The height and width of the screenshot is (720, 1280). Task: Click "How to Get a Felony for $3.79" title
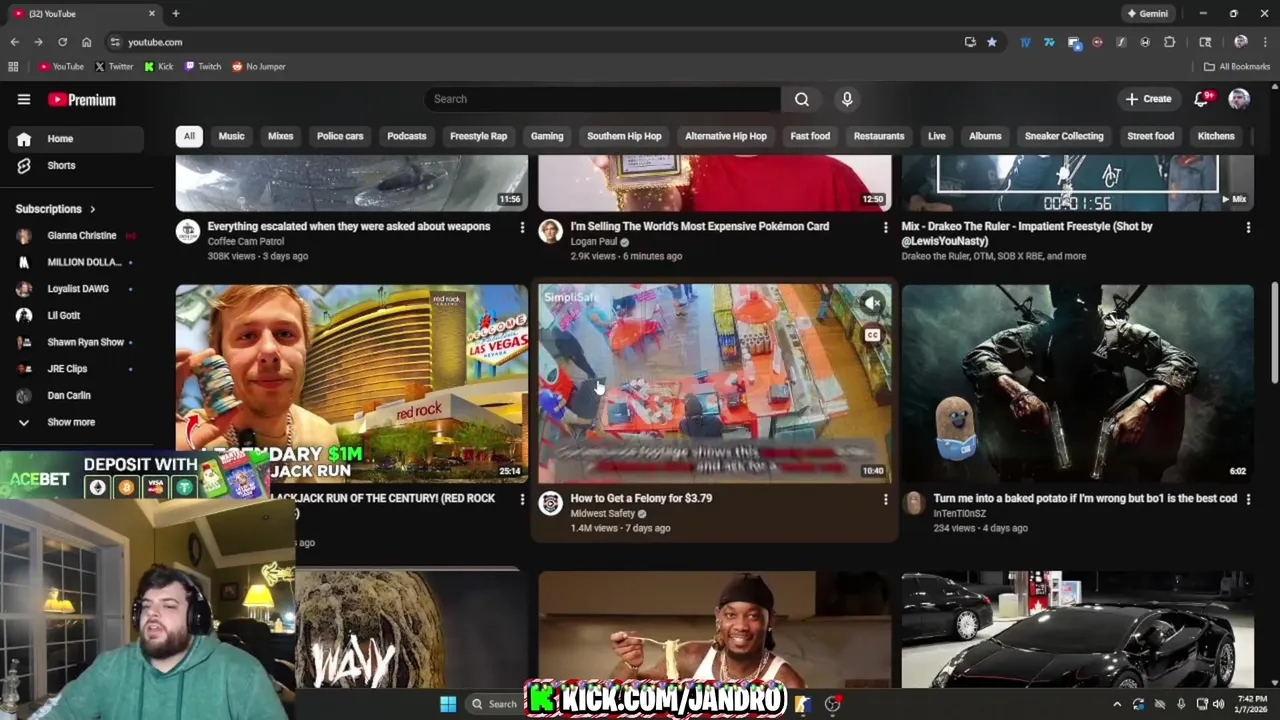pos(641,498)
